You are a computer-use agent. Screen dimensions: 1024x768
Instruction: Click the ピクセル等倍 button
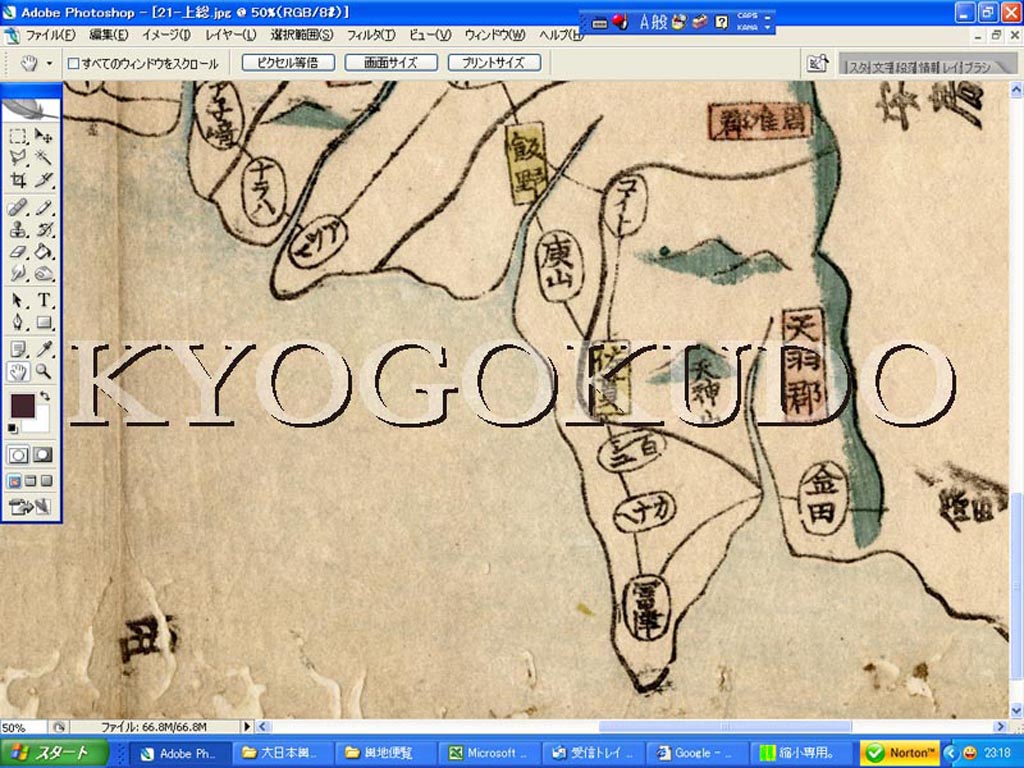[x=288, y=63]
